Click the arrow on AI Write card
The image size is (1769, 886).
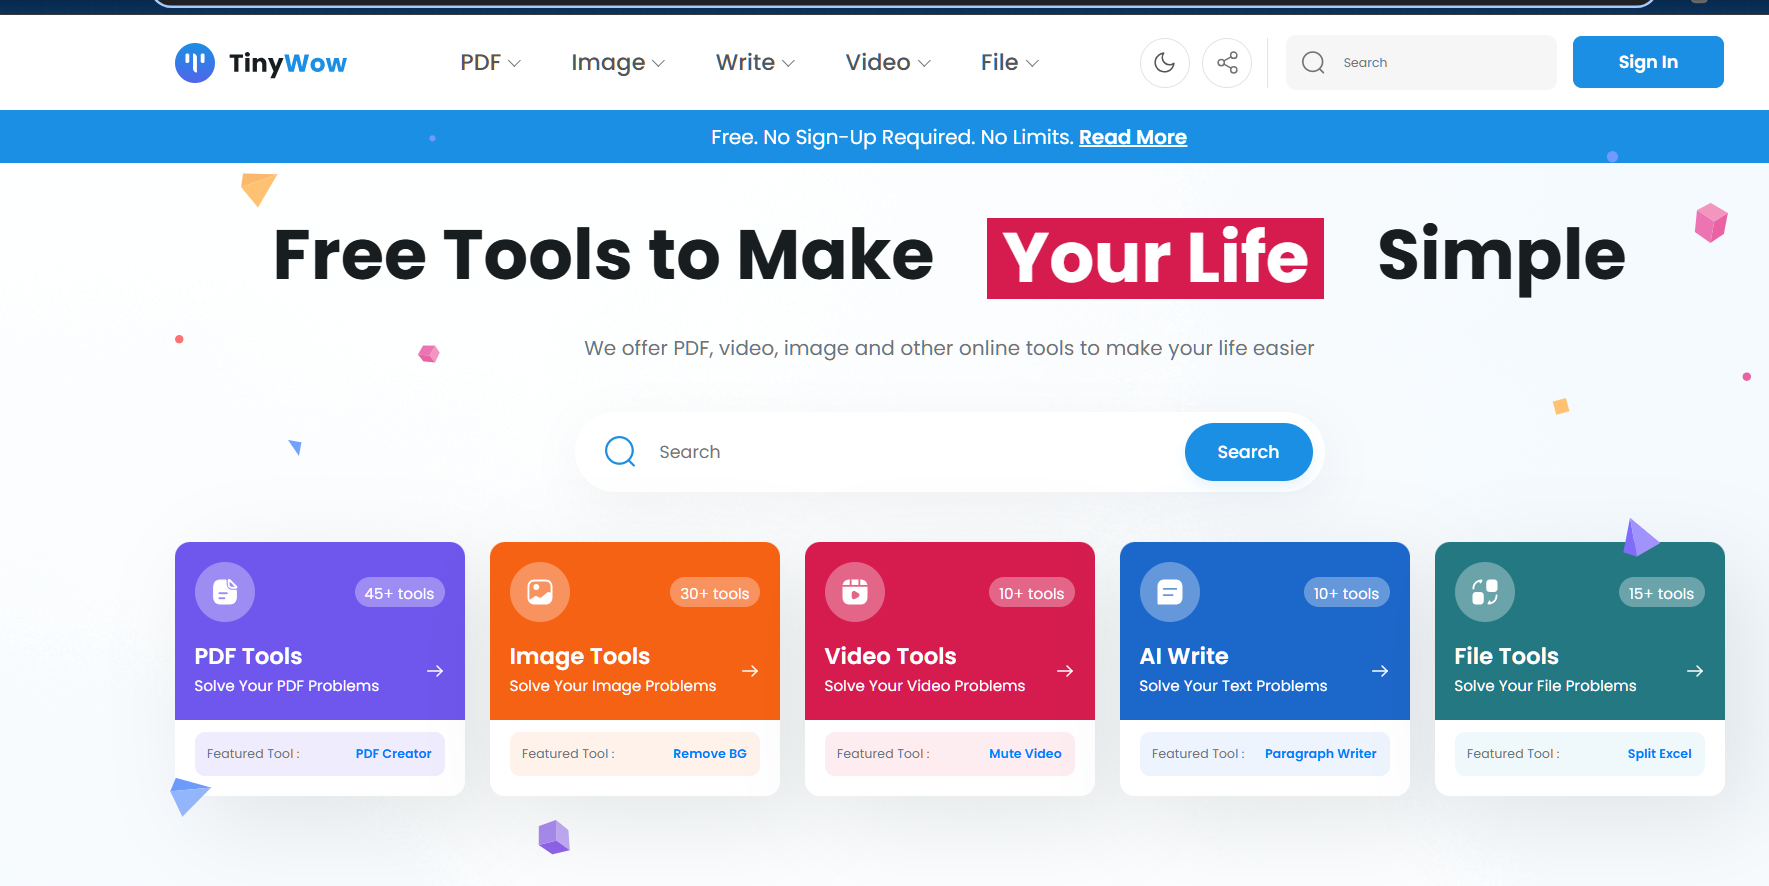pyautogui.click(x=1380, y=671)
